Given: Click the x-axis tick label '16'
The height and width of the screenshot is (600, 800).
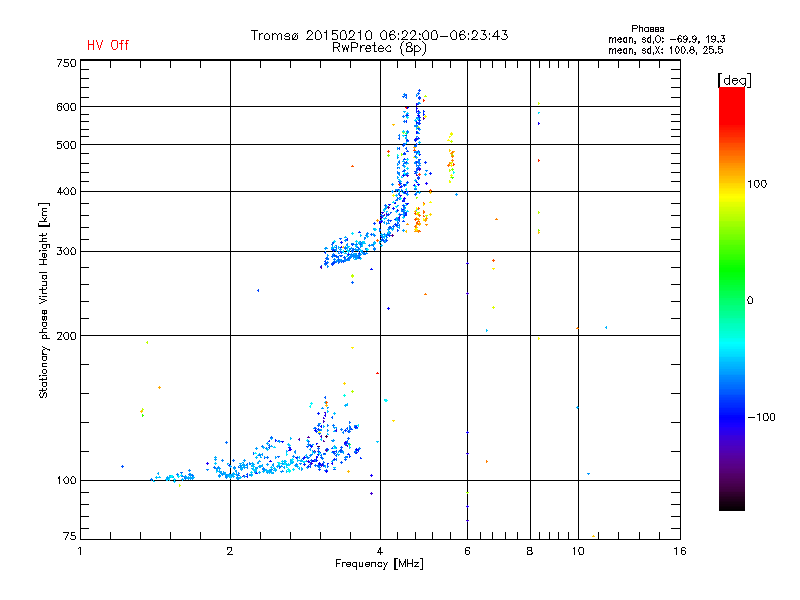Looking at the screenshot, I should pos(680,551).
